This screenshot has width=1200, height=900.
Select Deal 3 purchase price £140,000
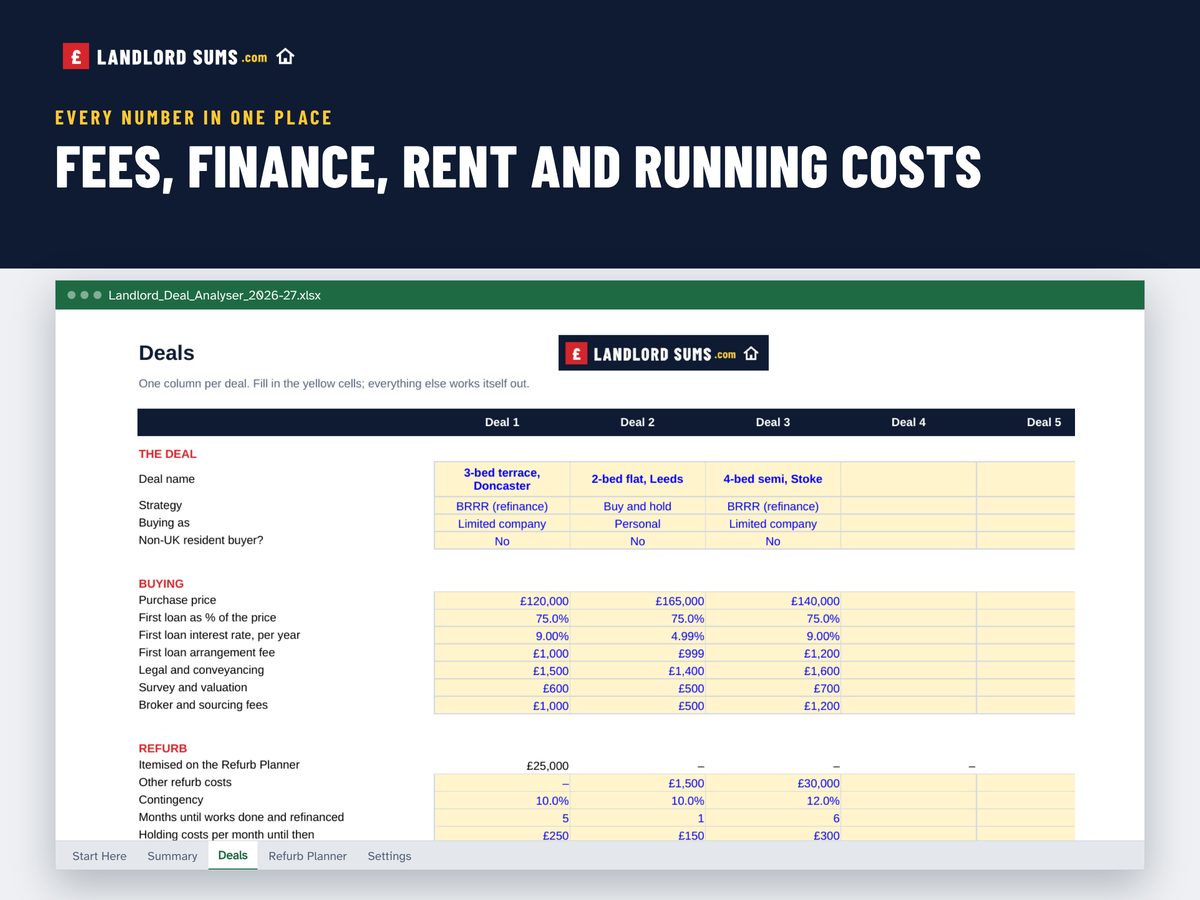coord(773,601)
